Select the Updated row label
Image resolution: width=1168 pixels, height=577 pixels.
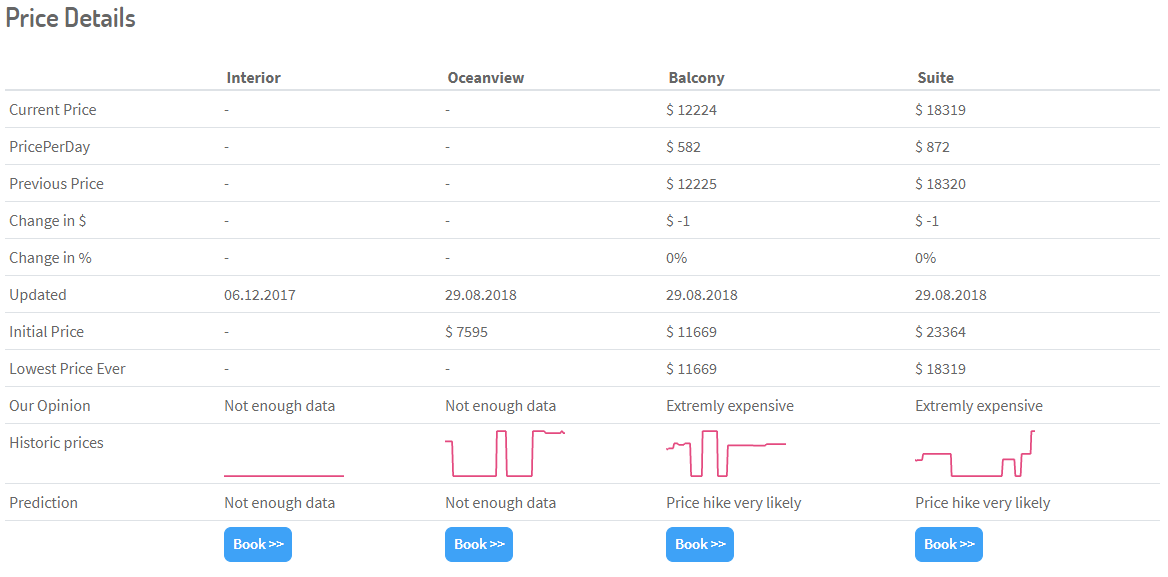[x=38, y=295]
